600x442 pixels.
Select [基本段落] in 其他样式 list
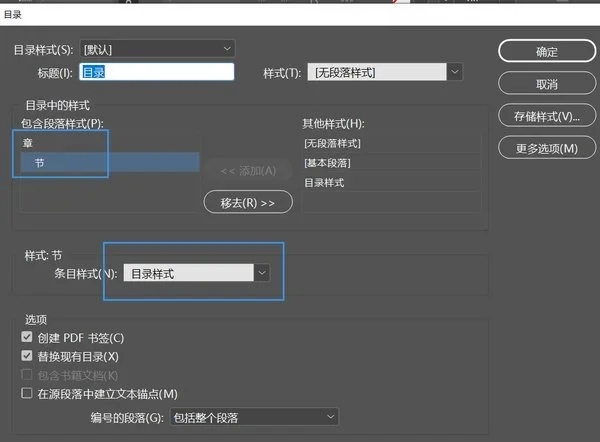(x=391, y=163)
